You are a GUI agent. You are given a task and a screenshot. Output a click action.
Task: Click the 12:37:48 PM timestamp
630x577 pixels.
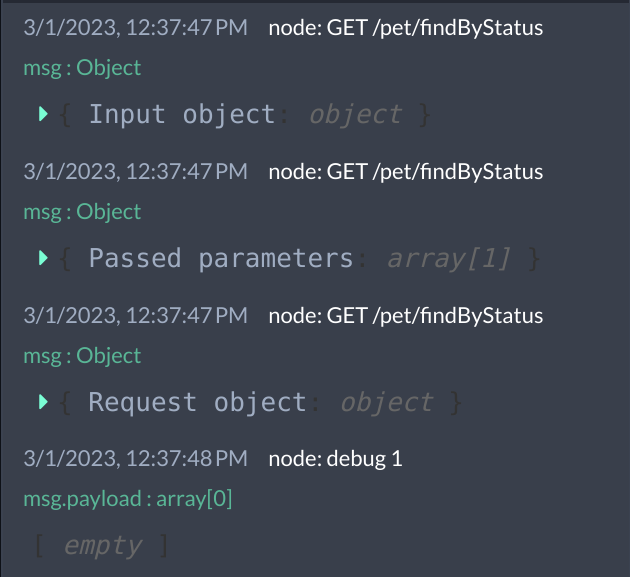(135, 459)
